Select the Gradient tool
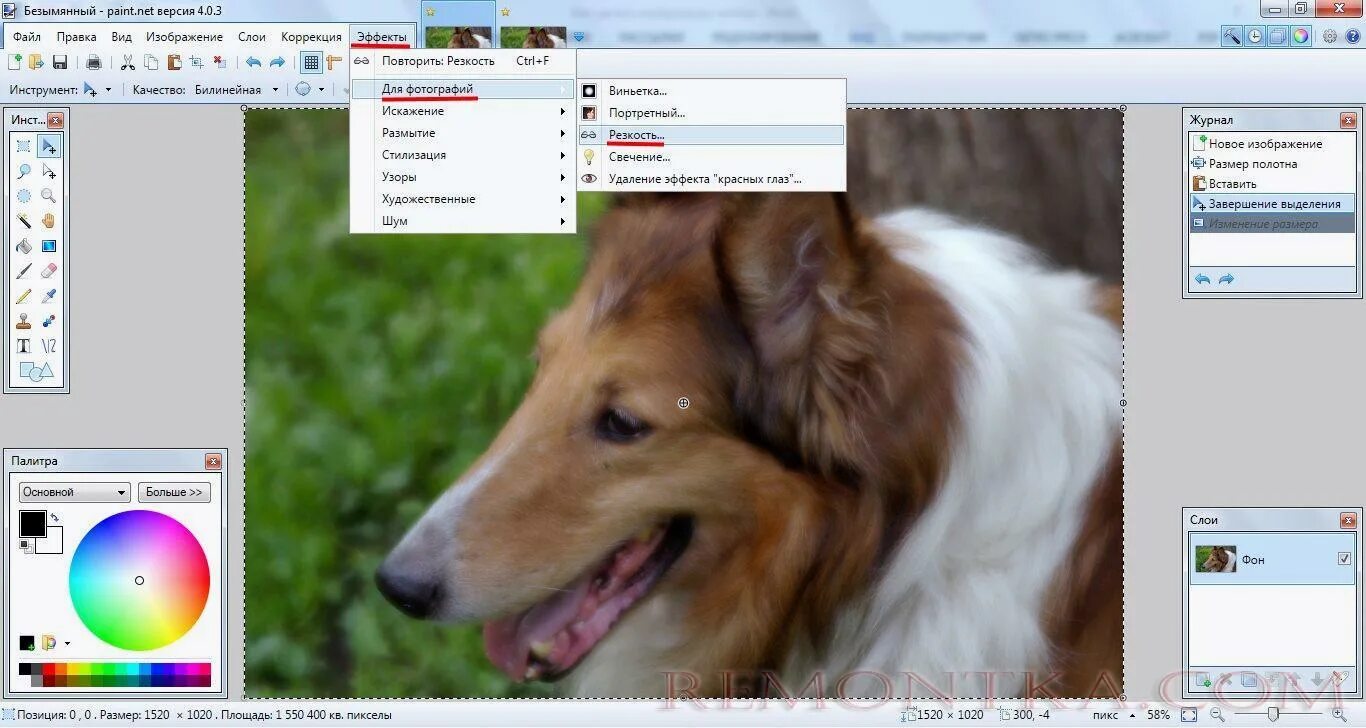The height and width of the screenshot is (728, 1366). (x=49, y=246)
